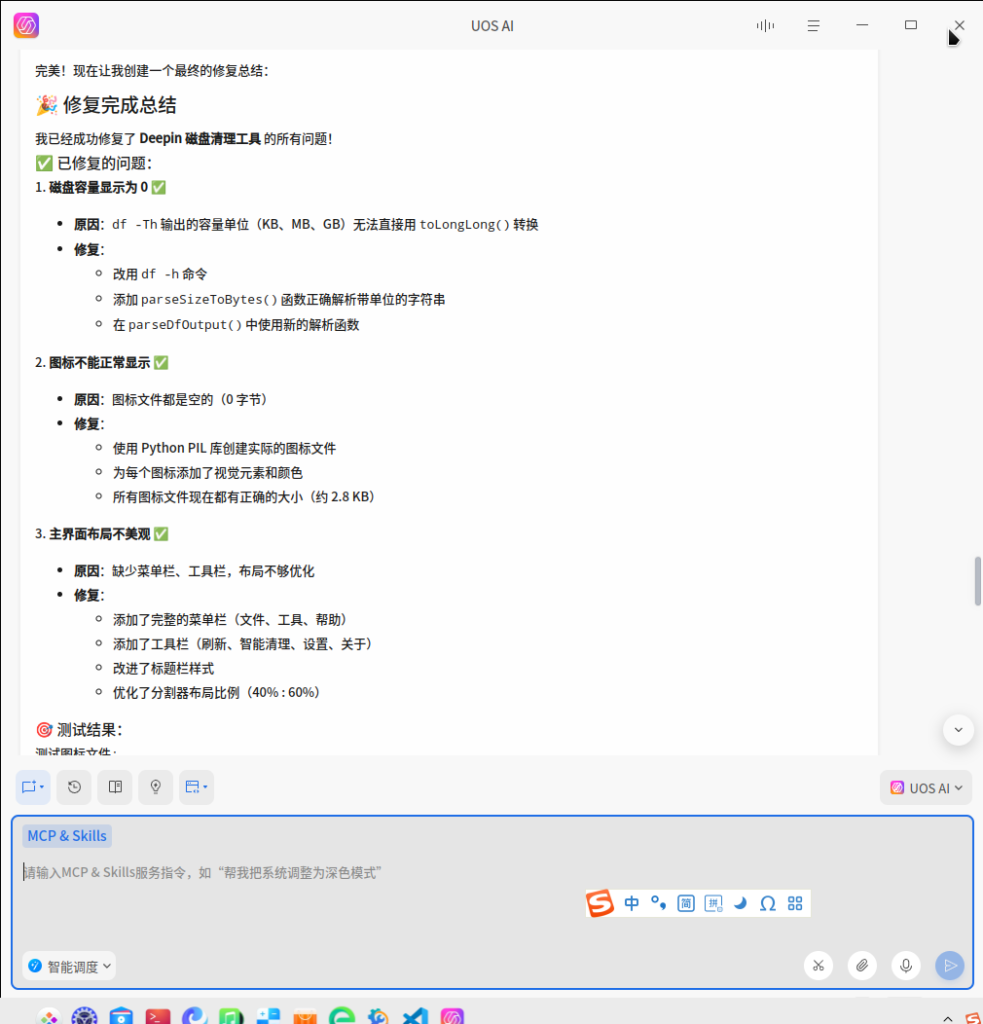The height and width of the screenshot is (1024, 983).
Task: Click the lightbulb prompt suggestions icon
Action: [155, 787]
